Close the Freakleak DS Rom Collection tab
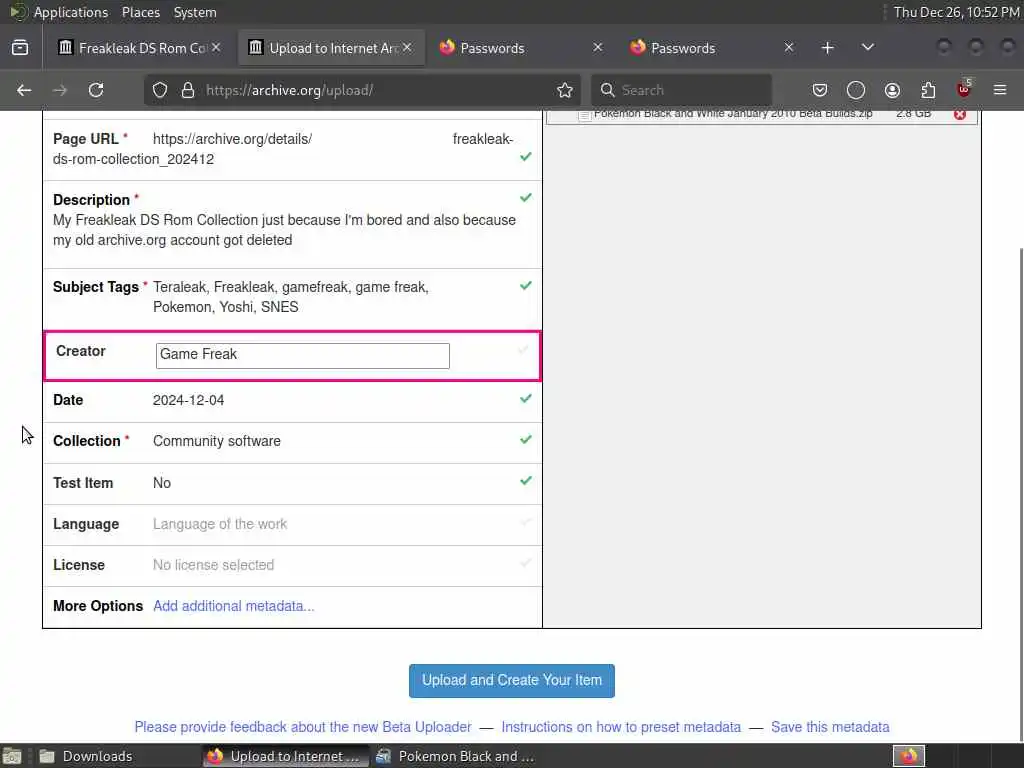 point(216,48)
